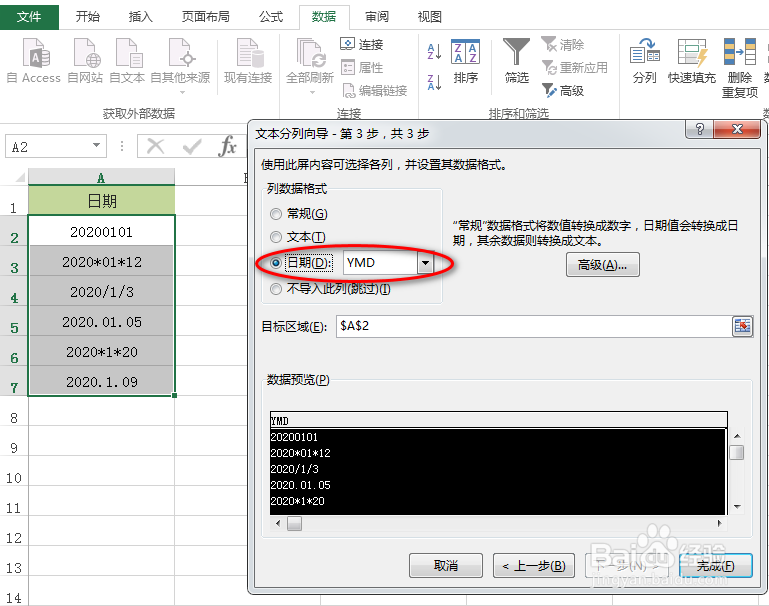
Task: Click the 完成(F) button
Action: (716, 566)
